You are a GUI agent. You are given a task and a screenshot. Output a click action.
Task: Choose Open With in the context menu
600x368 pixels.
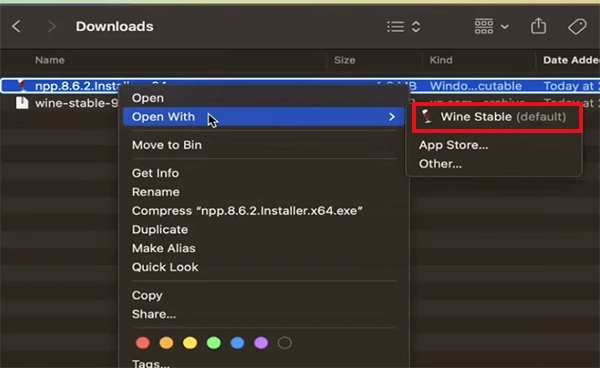(x=163, y=117)
